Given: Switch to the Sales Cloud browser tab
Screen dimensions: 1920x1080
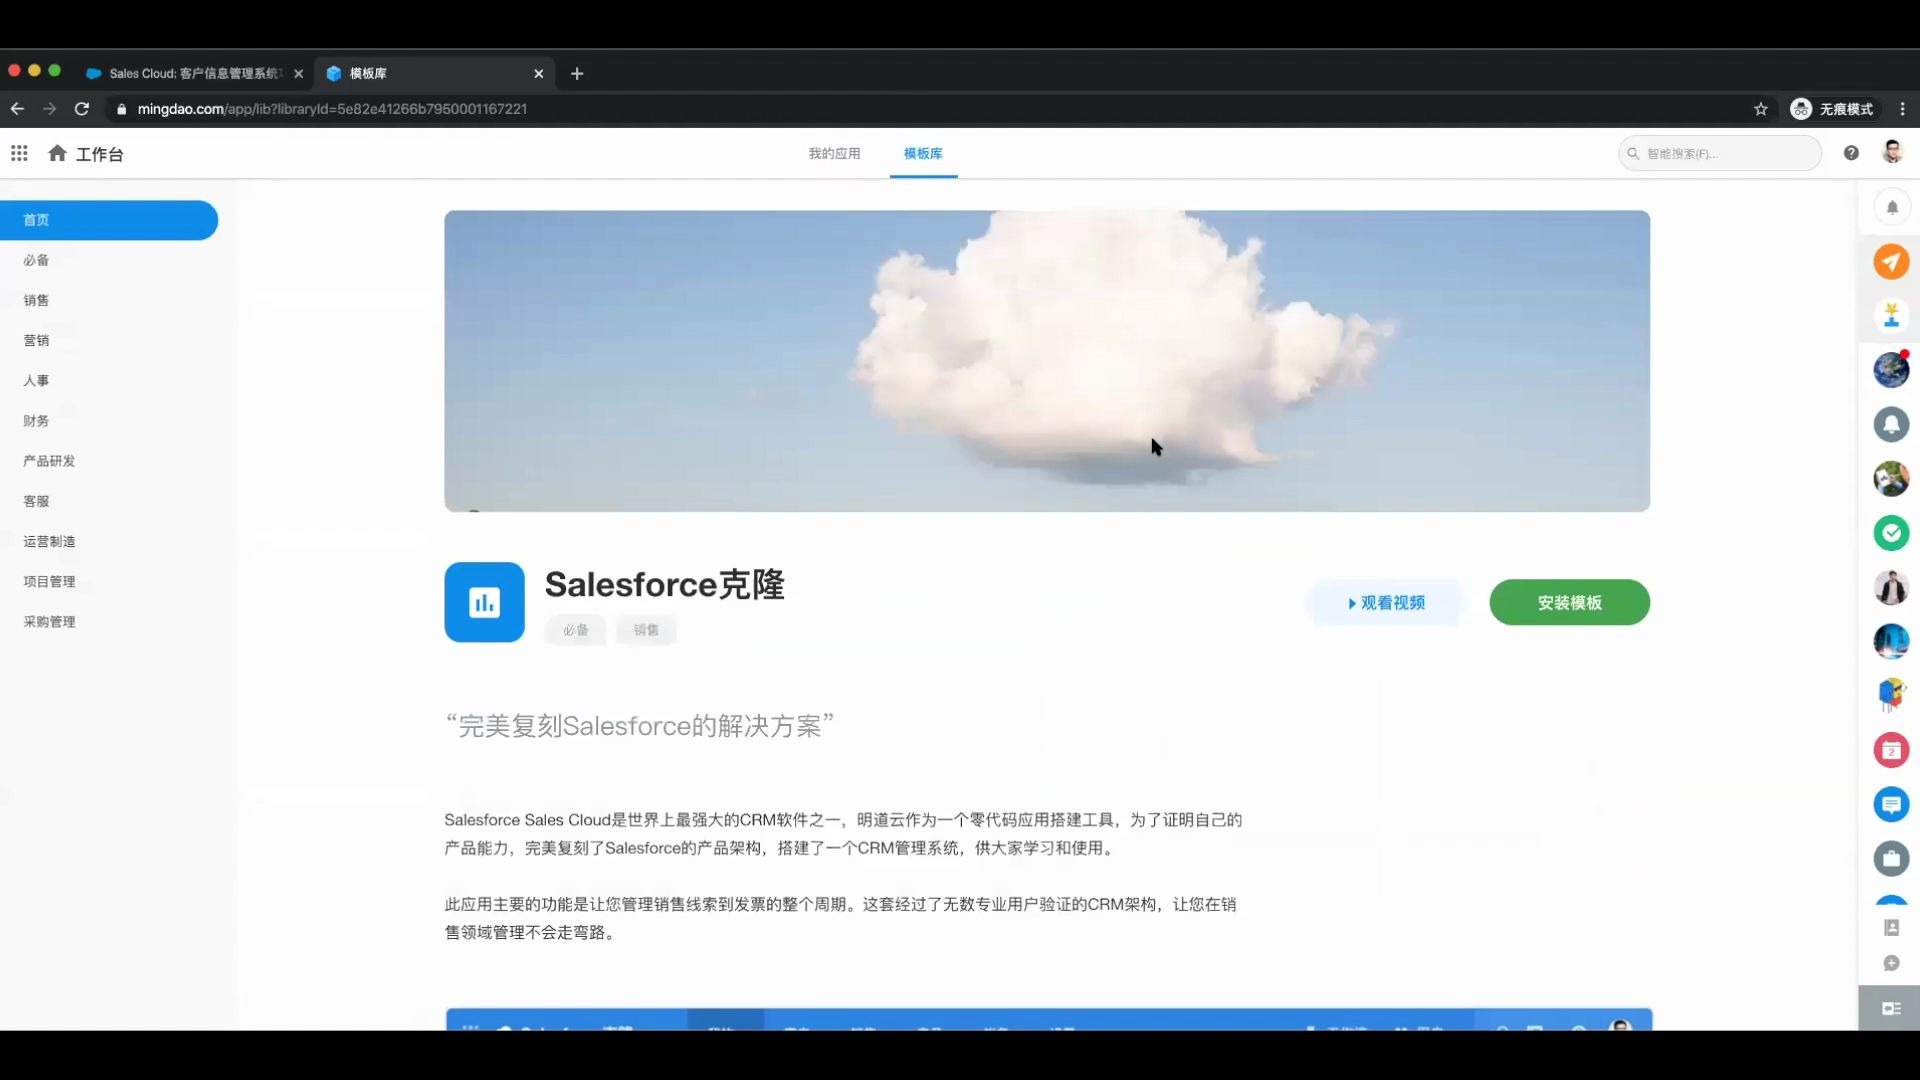Looking at the screenshot, I should point(195,73).
